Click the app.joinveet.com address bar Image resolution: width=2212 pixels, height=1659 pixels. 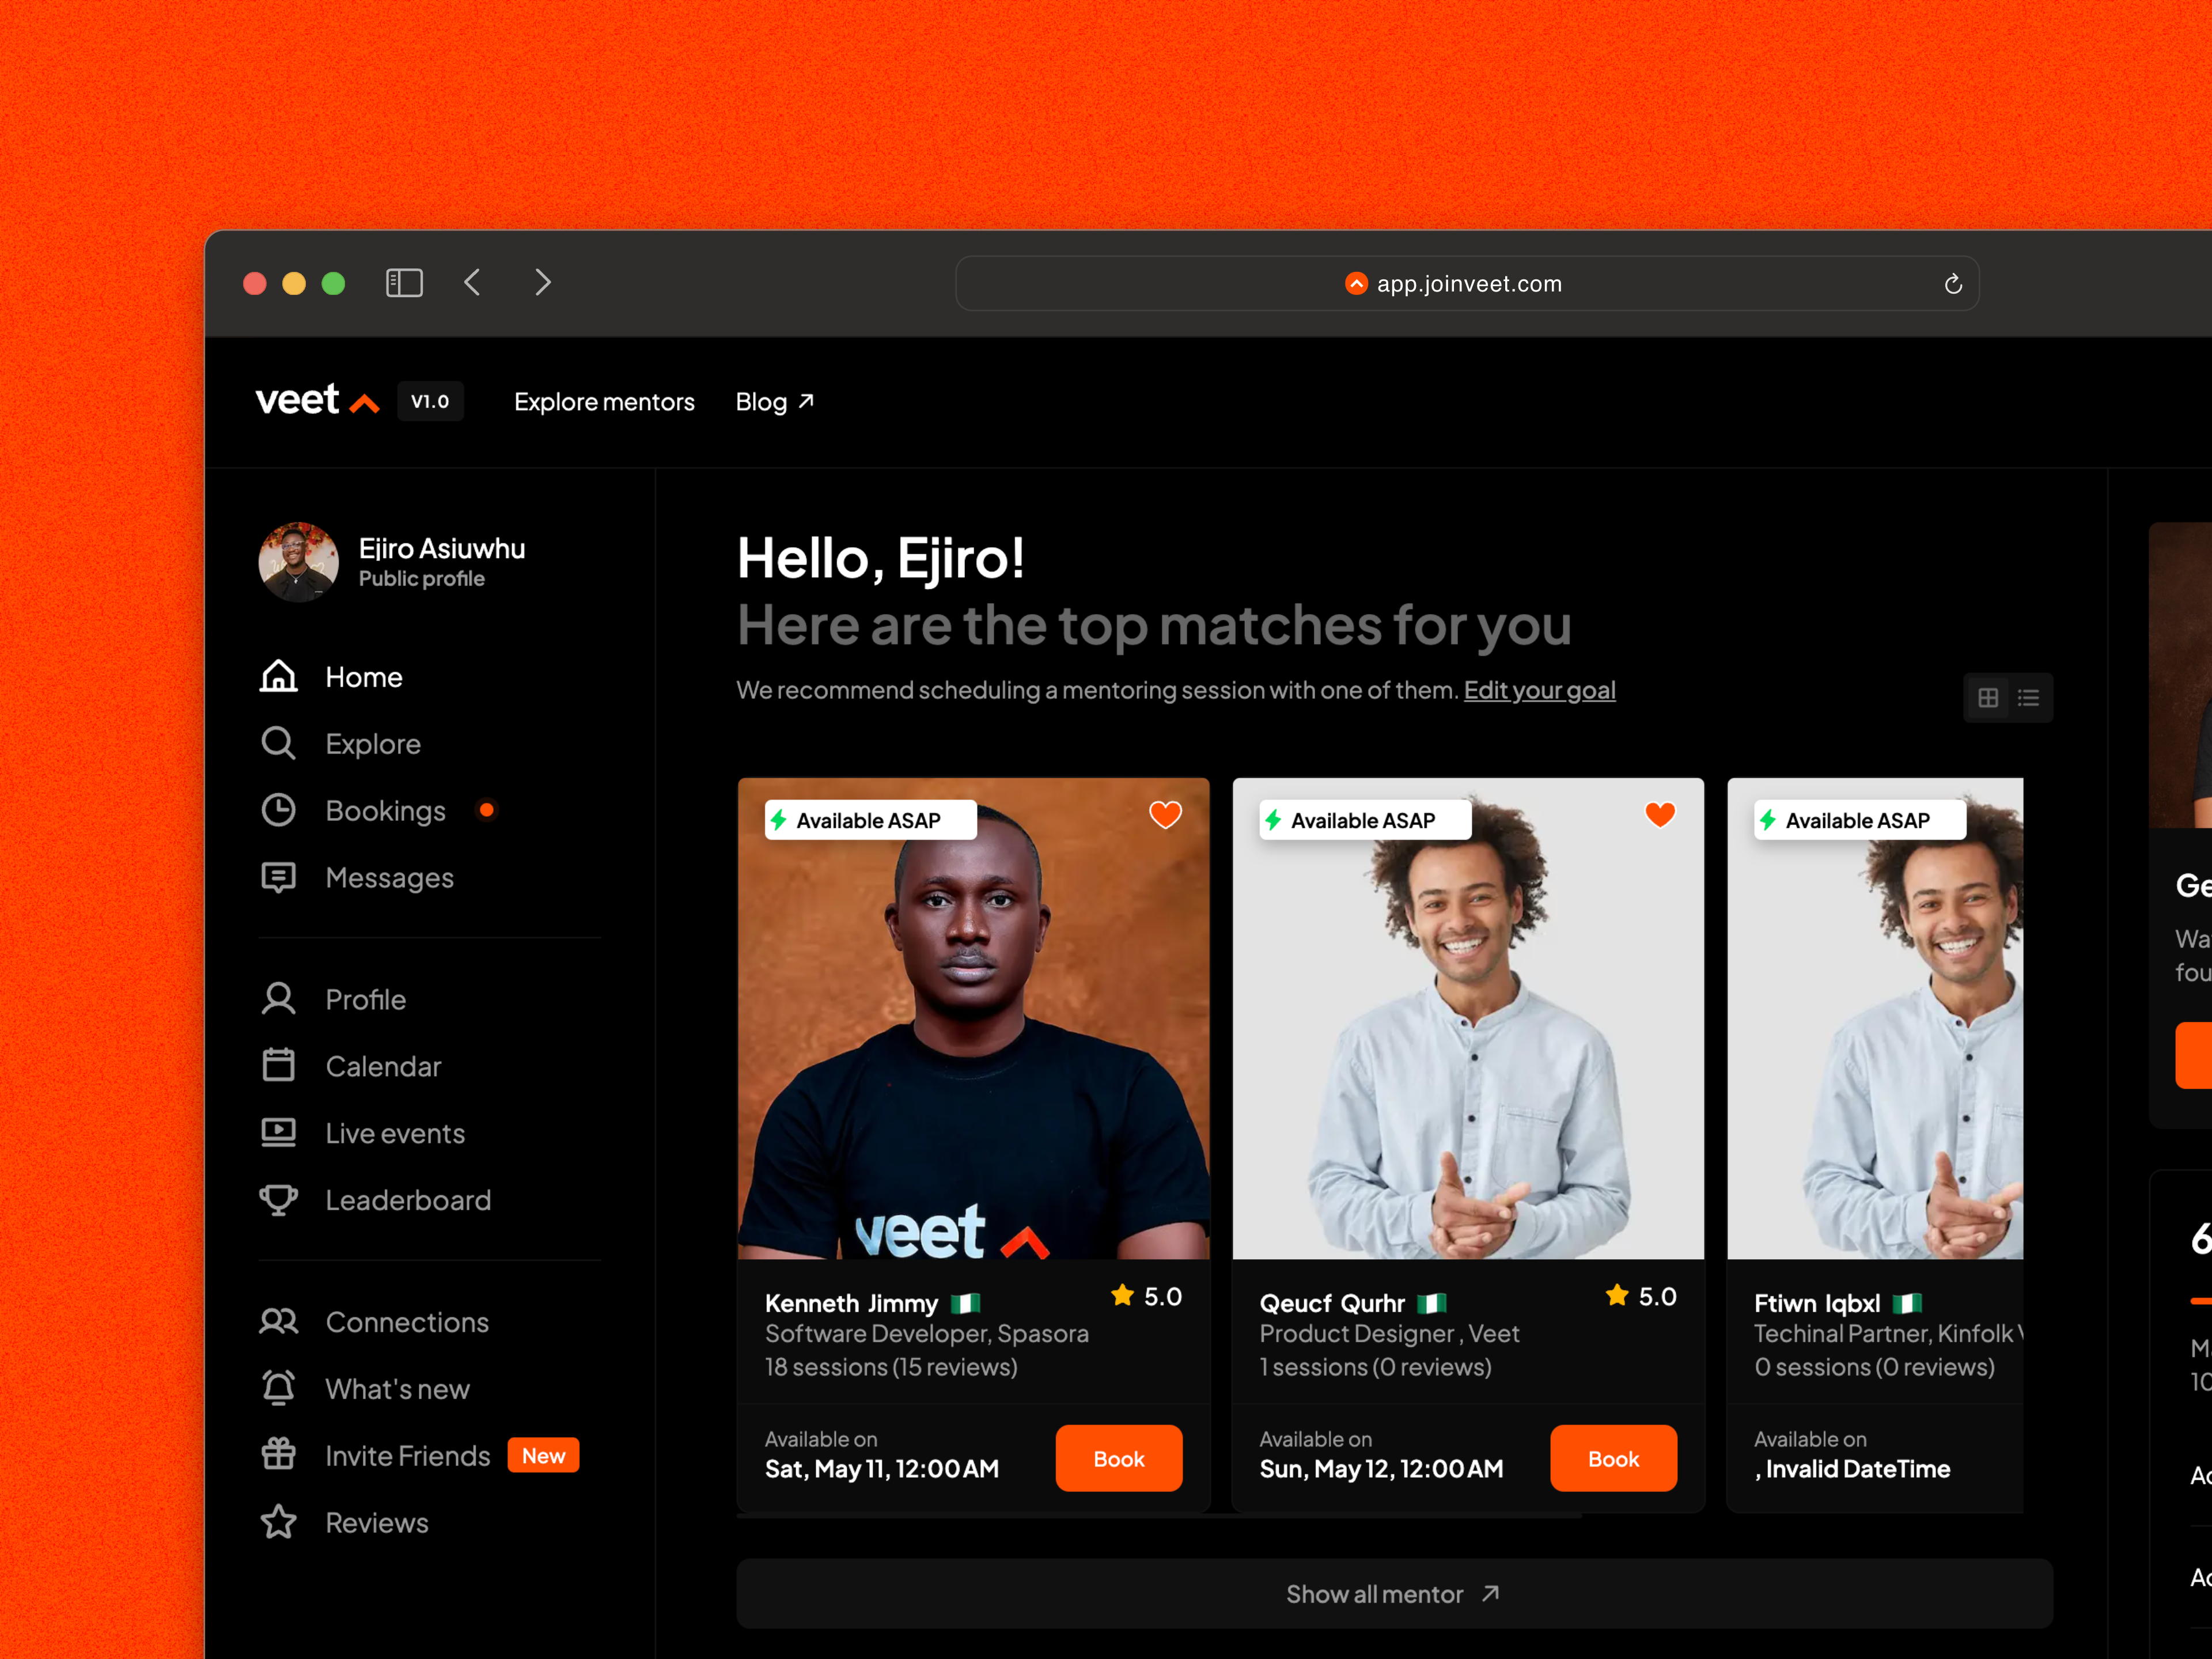pyautogui.click(x=1467, y=284)
